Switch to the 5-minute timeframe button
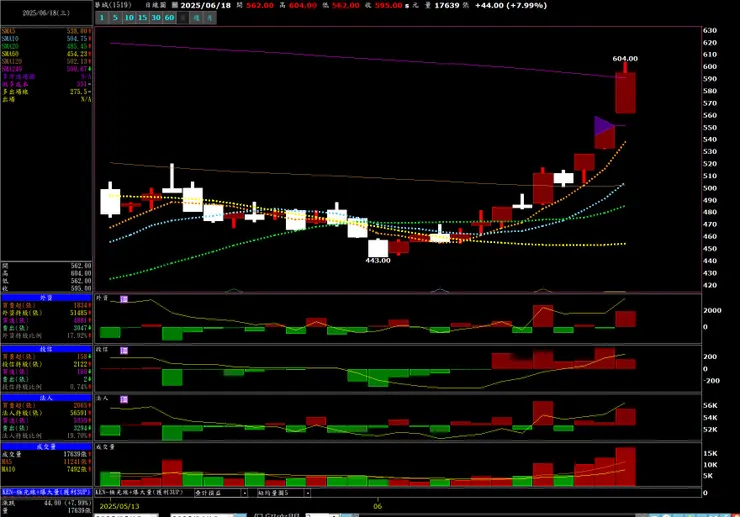Image resolution: width=740 pixels, height=517 pixels. pos(115,18)
